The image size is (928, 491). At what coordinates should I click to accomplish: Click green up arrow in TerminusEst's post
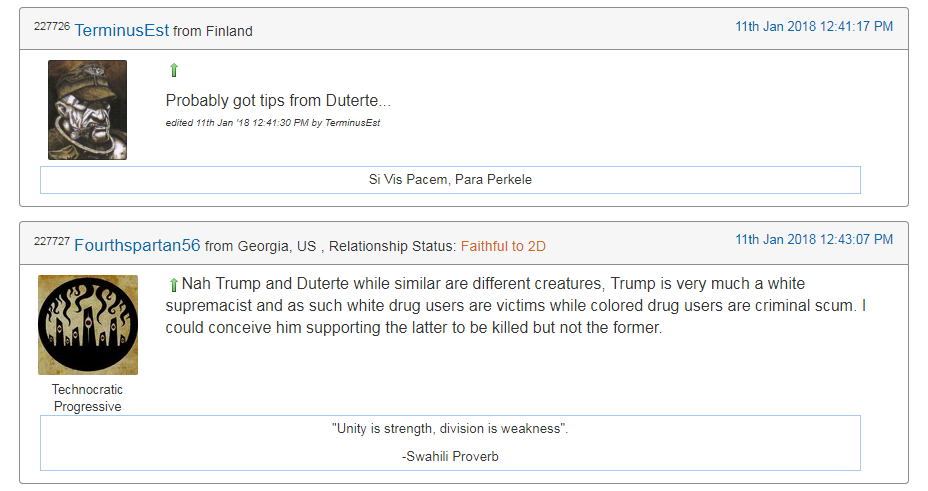[x=173, y=70]
